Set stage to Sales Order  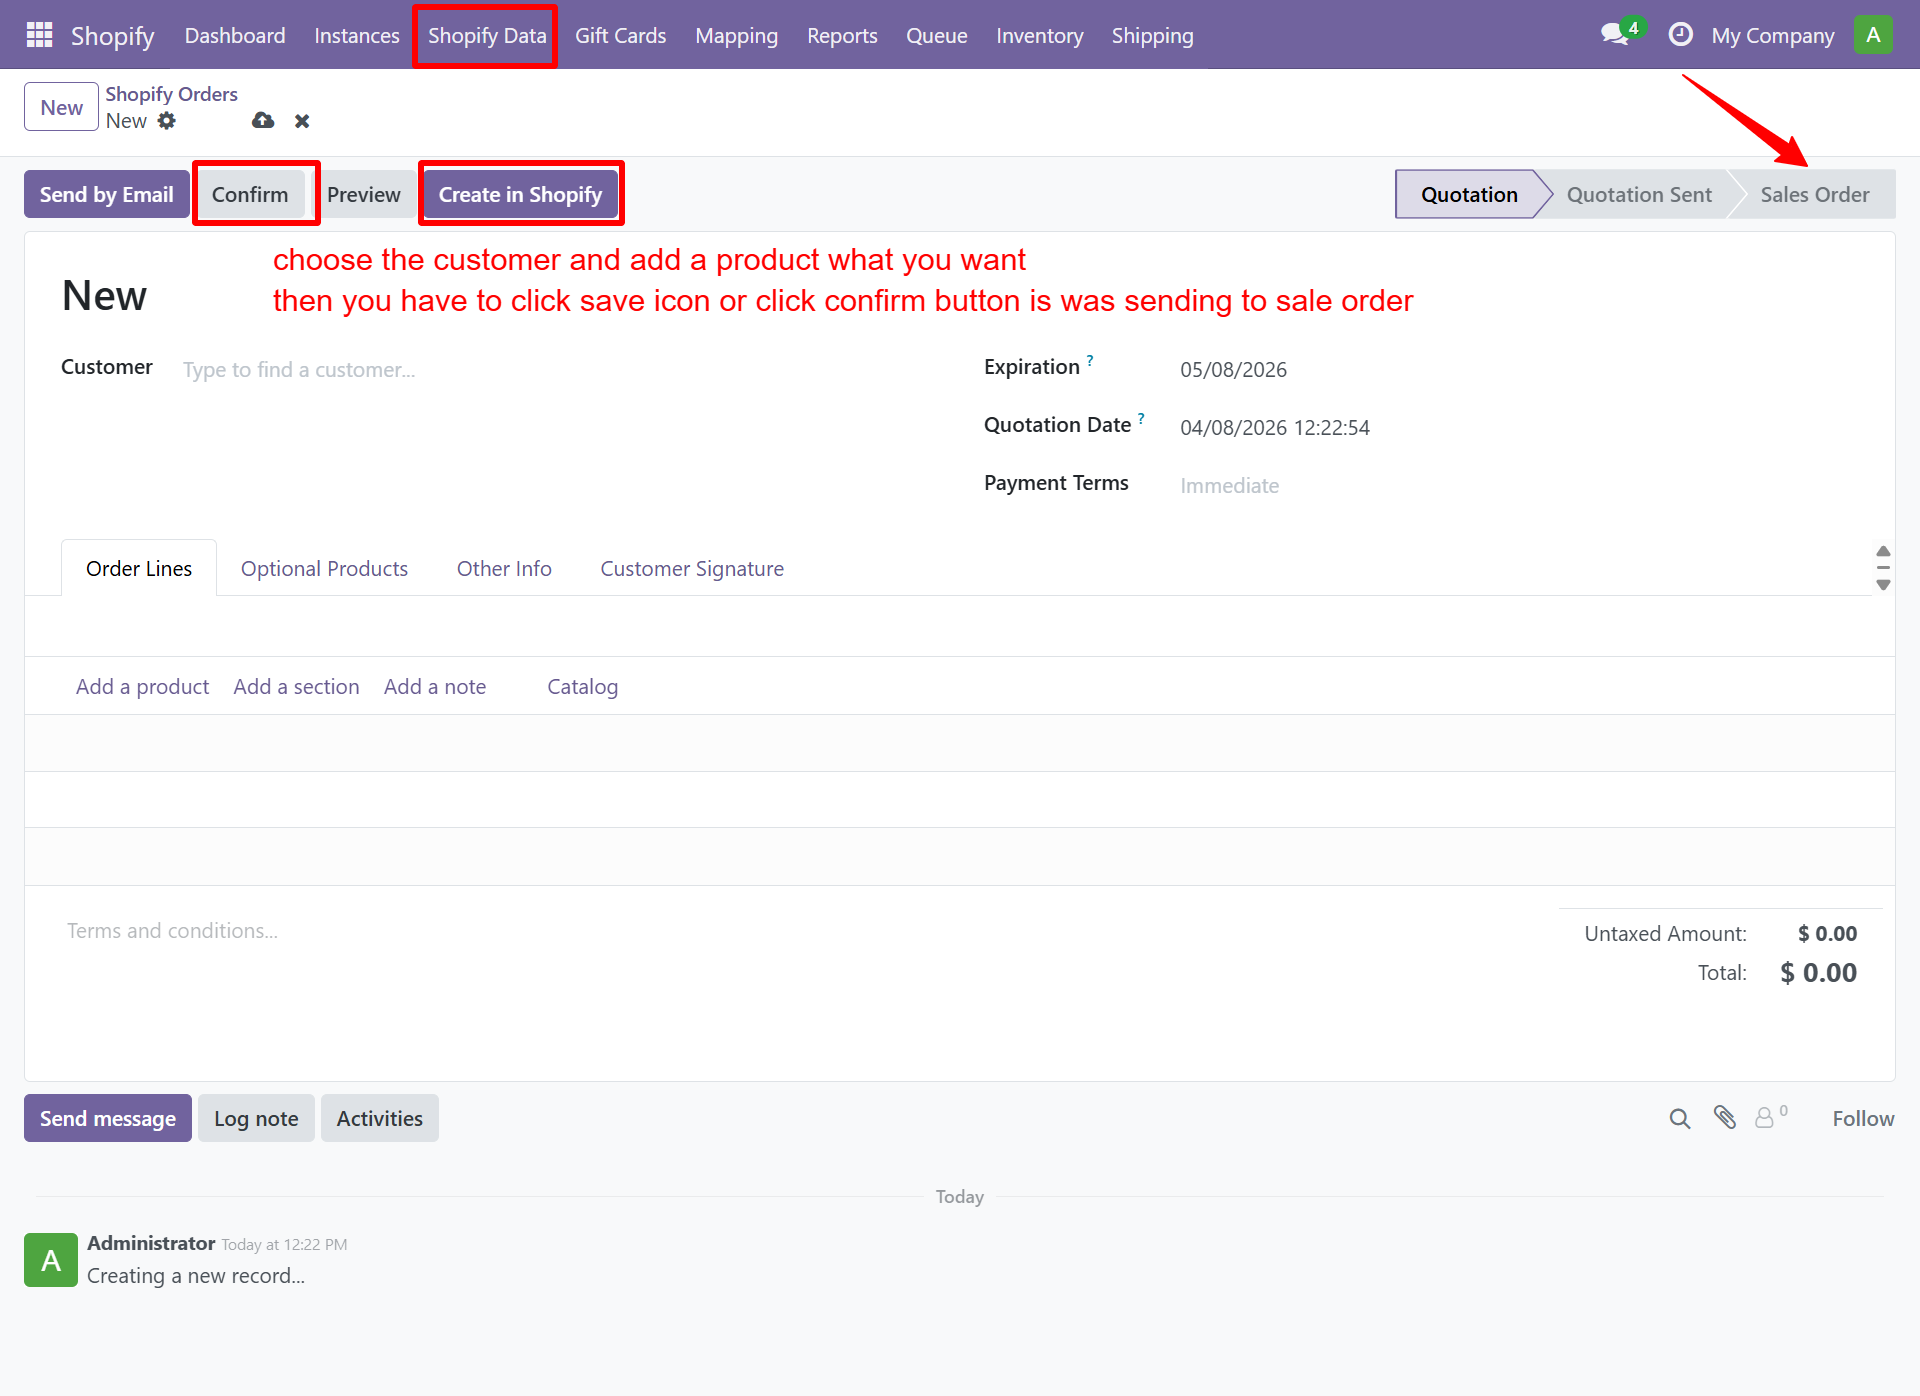point(1816,194)
